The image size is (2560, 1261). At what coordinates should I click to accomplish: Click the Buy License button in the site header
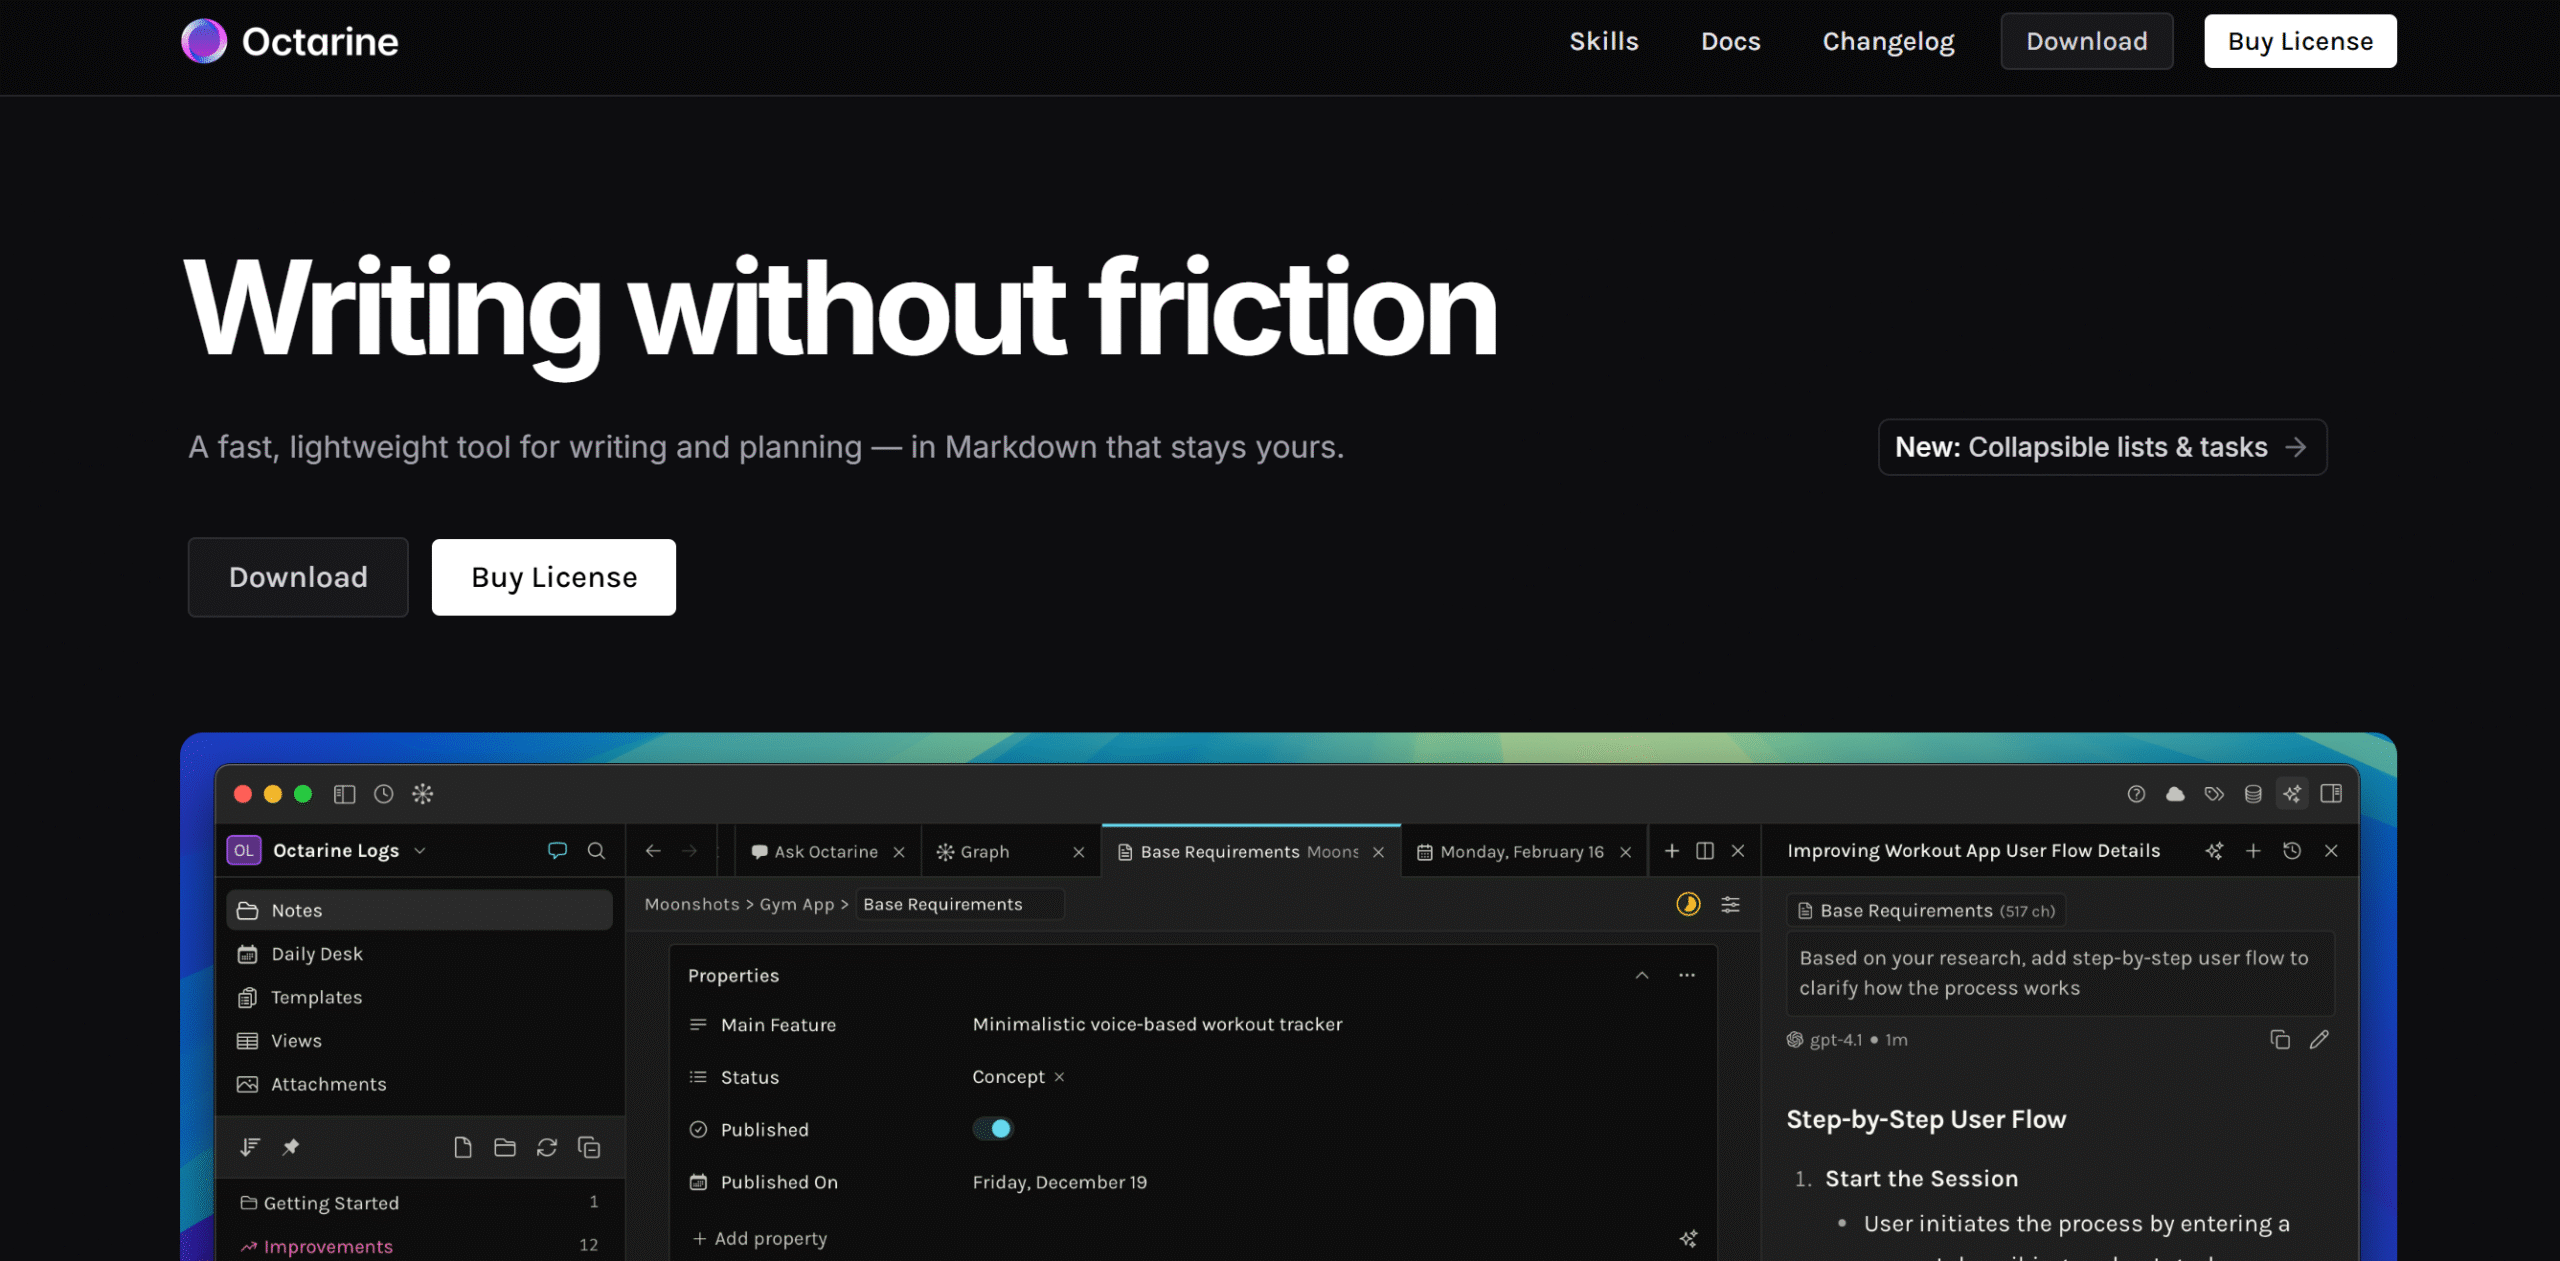(x=2300, y=41)
